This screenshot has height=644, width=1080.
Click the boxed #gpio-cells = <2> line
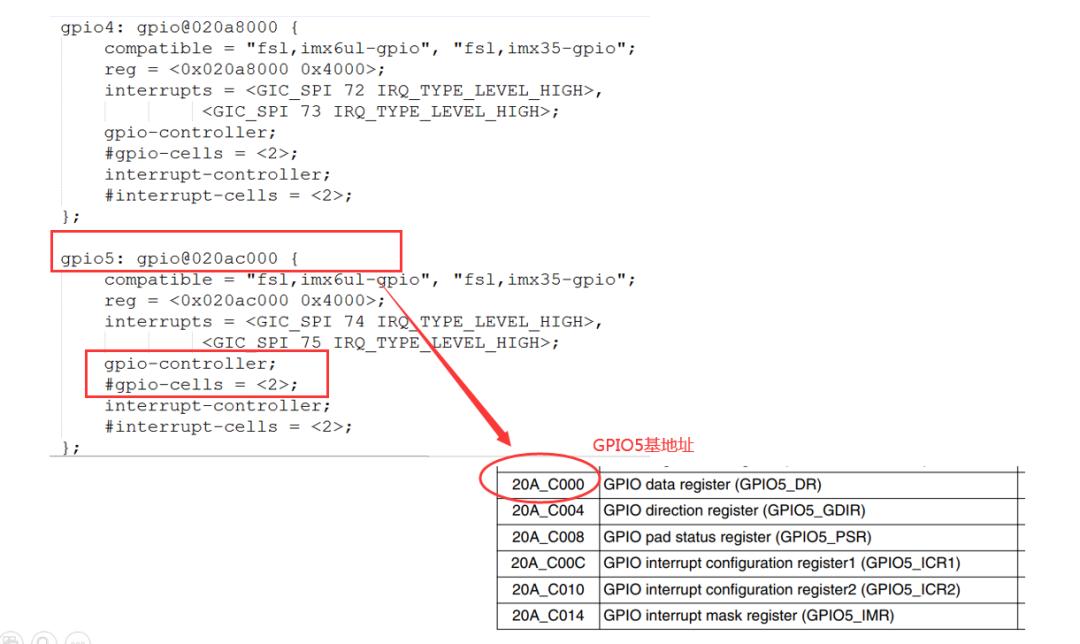point(201,384)
